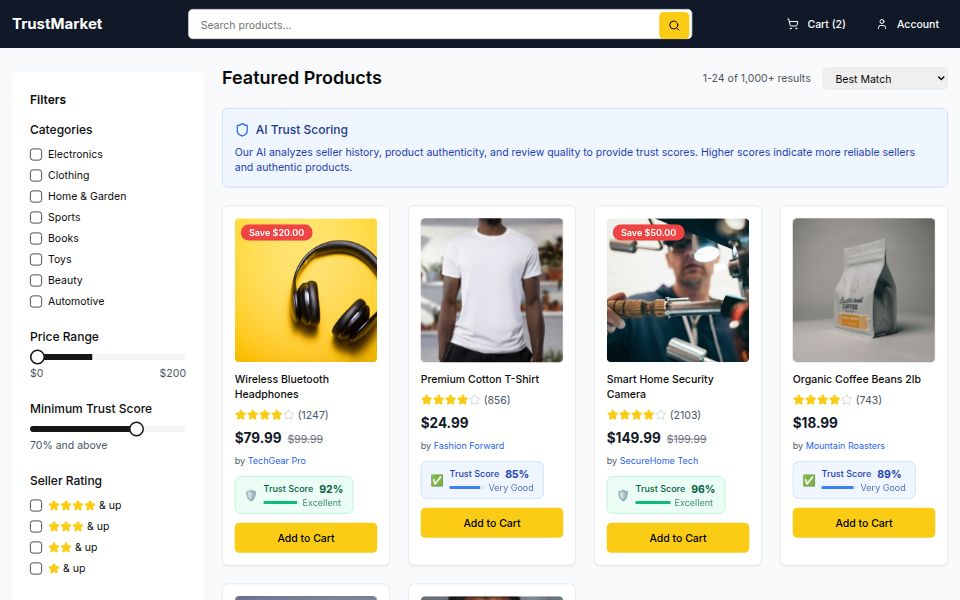Click the AI Trust Scoring shield icon

[x=240, y=129]
